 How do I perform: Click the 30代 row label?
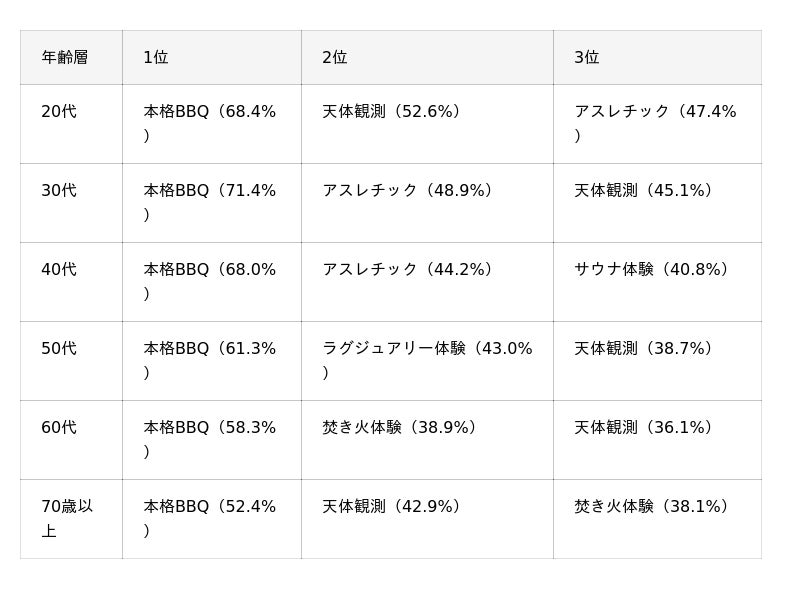tap(59, 191)
